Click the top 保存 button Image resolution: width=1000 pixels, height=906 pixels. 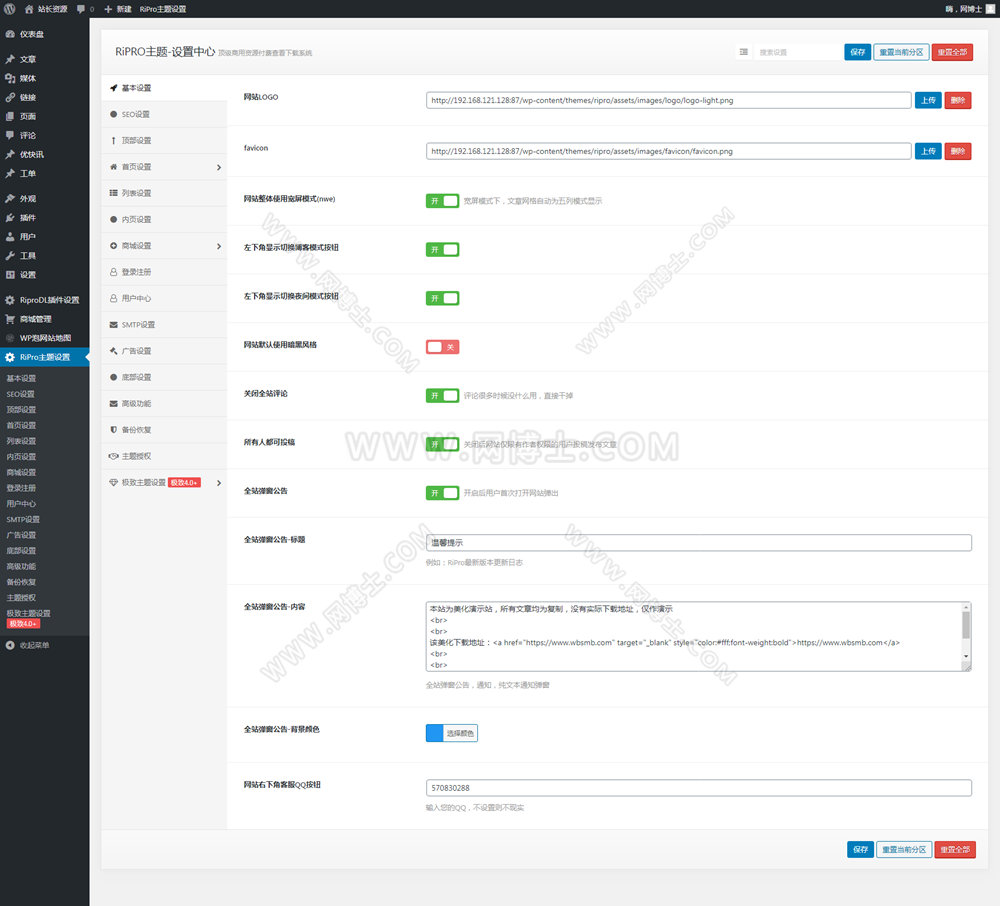tap(857, 52)
